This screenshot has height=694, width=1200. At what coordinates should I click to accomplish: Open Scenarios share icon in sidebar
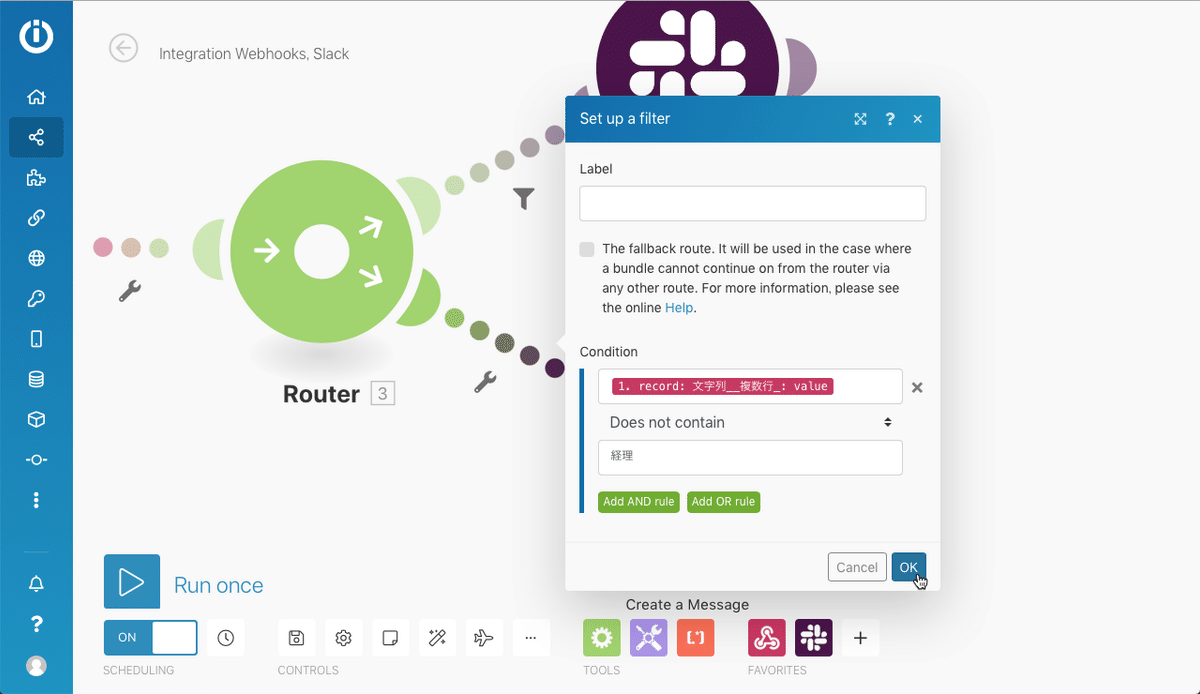(36, 137)
